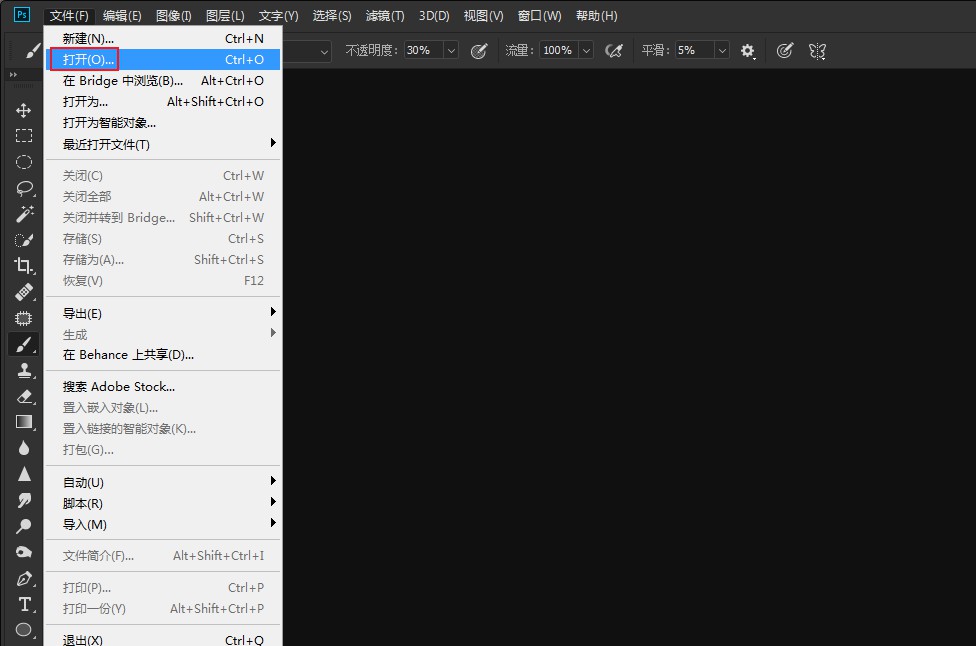Image resolution: width=976 pixels, height=646 pixels.
Task: Choose the Crop tool
Action: point(24,266)
